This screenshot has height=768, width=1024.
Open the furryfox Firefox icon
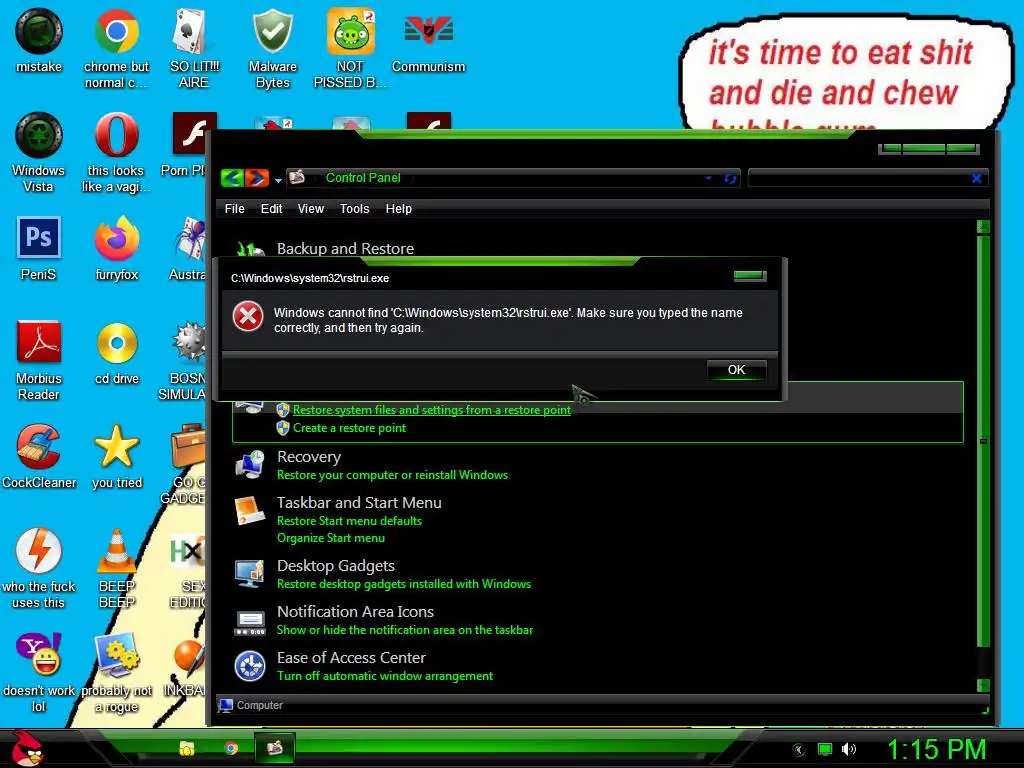coord(116,248)
